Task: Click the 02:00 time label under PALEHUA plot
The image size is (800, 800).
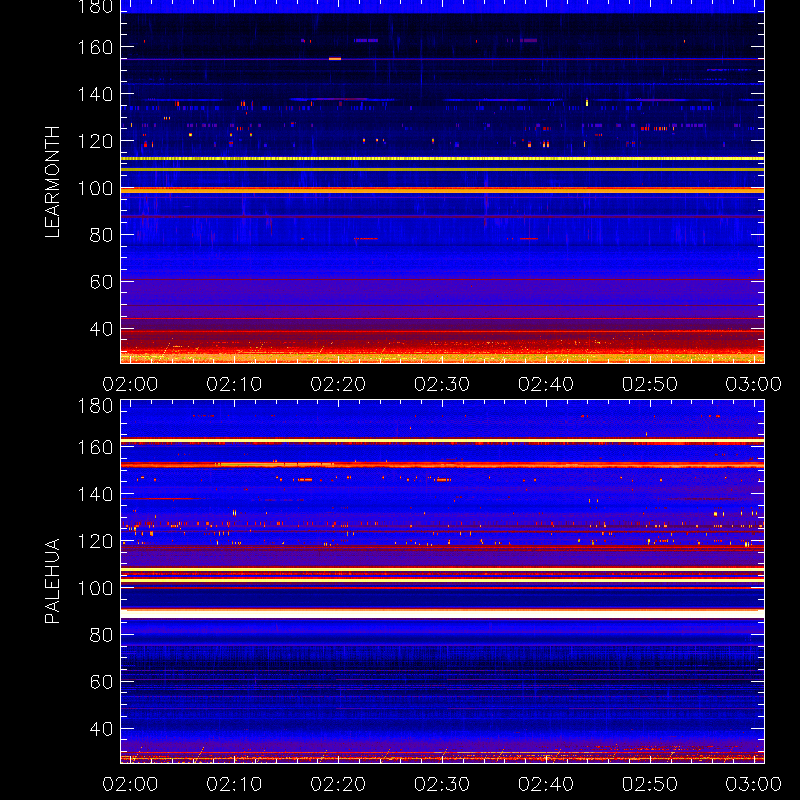Action: [130, 784]
